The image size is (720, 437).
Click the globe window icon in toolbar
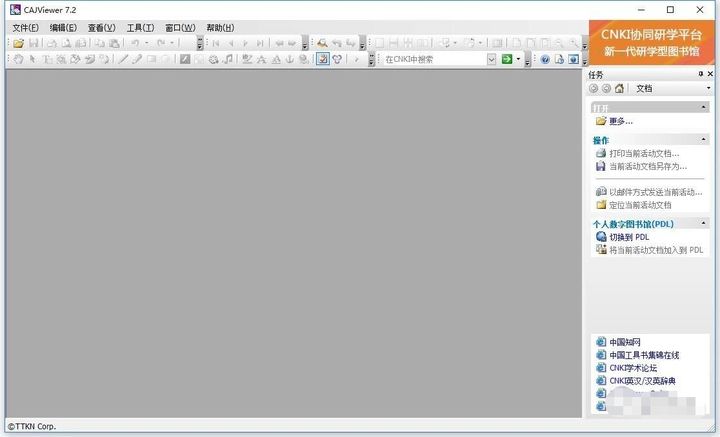pos(573,59)
